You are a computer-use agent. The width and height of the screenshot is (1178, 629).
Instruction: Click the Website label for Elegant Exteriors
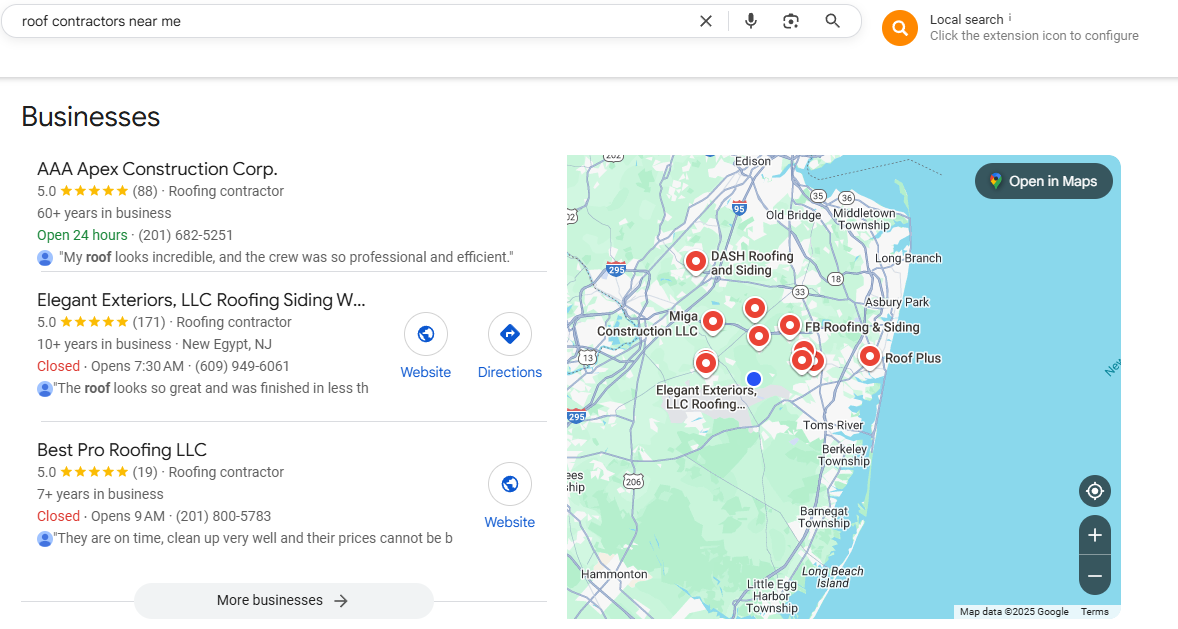pyautogui.click(x=426, y=372)
